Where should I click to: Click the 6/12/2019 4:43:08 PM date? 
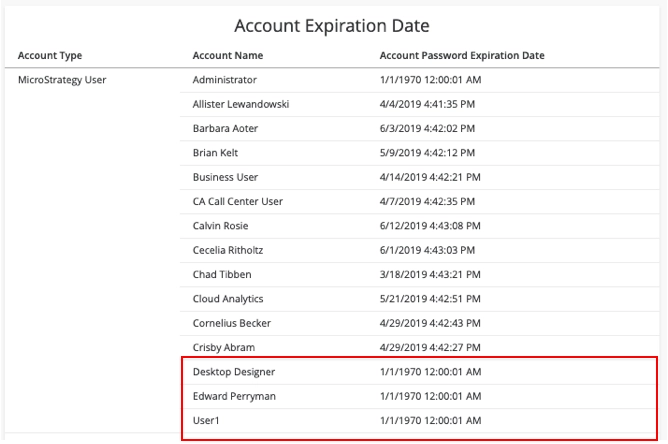click(430, 225)
